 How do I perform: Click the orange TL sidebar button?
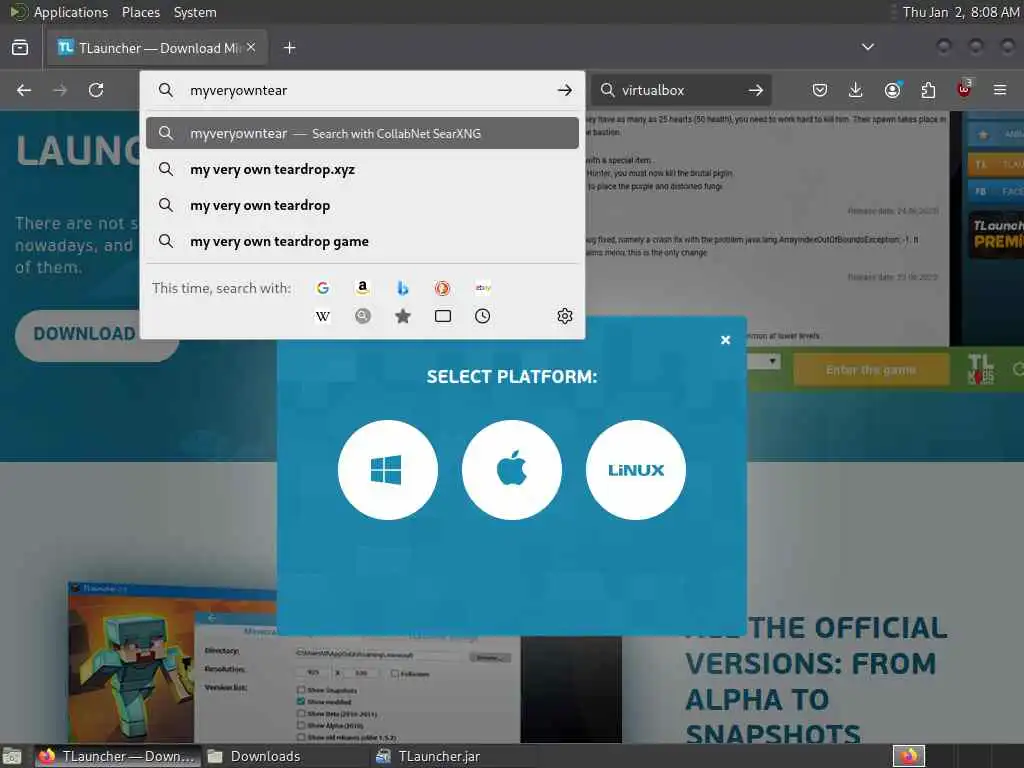995,164
